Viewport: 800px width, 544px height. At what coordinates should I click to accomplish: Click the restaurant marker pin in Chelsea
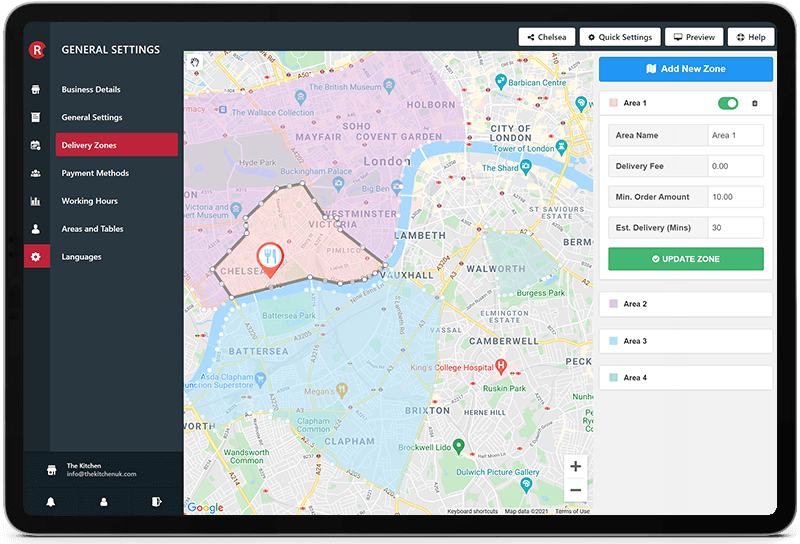270,259
